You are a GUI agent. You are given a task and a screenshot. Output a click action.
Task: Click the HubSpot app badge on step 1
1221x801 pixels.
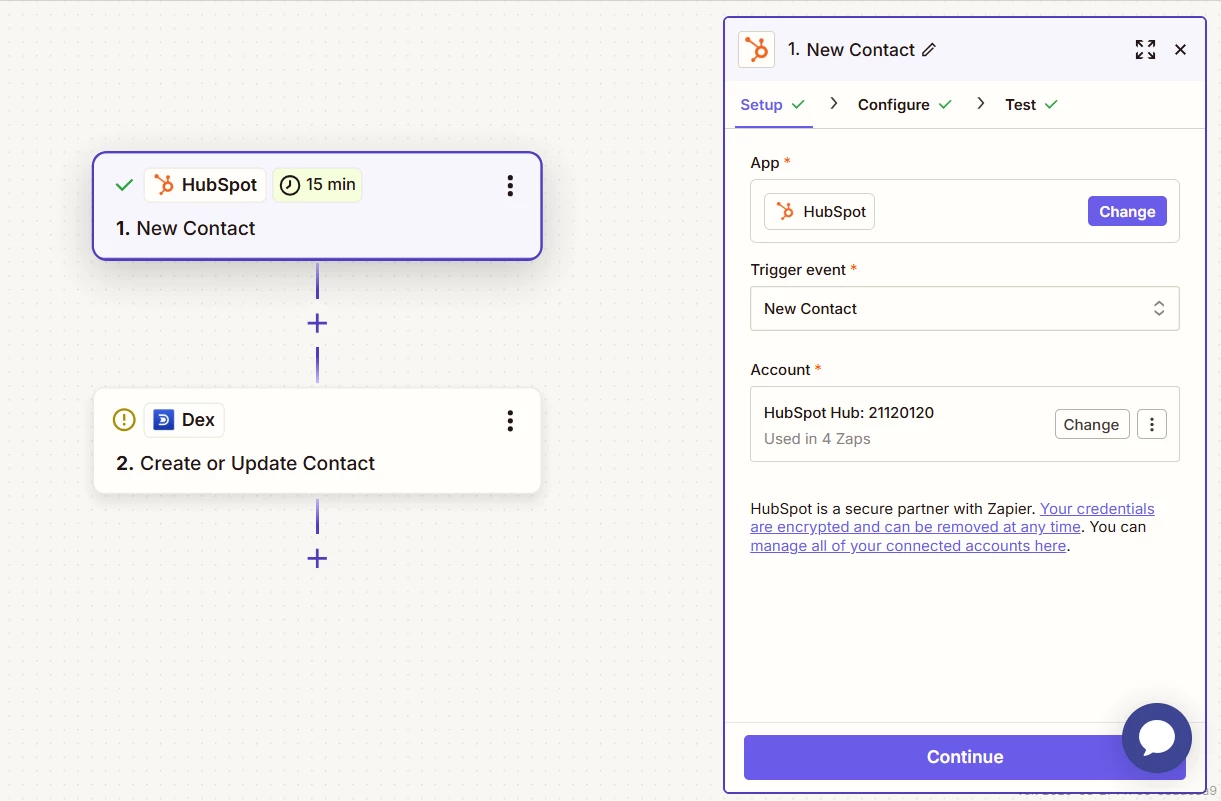point(205,185)
